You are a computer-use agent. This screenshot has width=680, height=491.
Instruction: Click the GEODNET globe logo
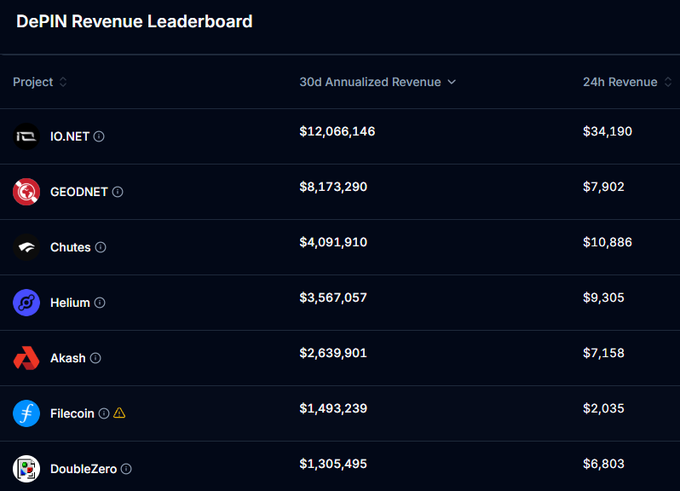pyautogui.click(x=26, y=192)
